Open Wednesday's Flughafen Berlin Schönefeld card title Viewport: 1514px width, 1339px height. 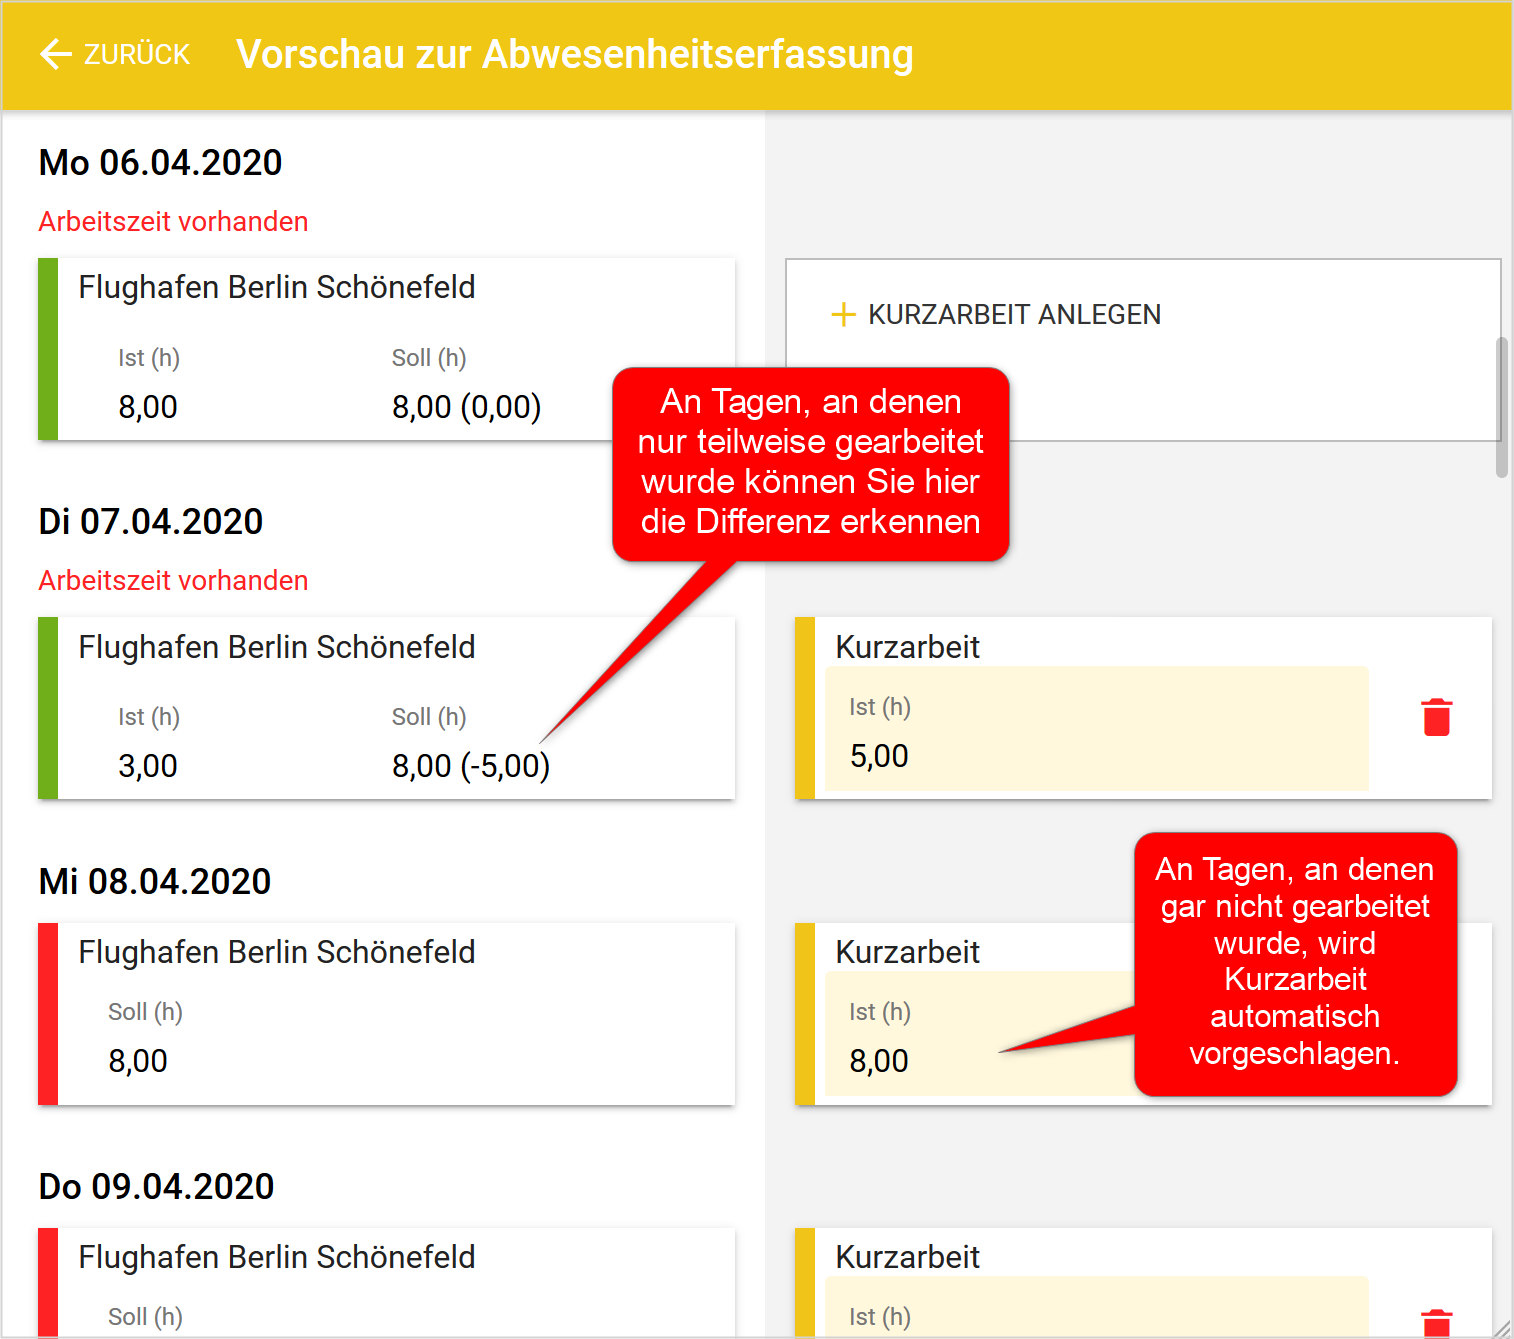pyautogui.click(x=277, y=952)
